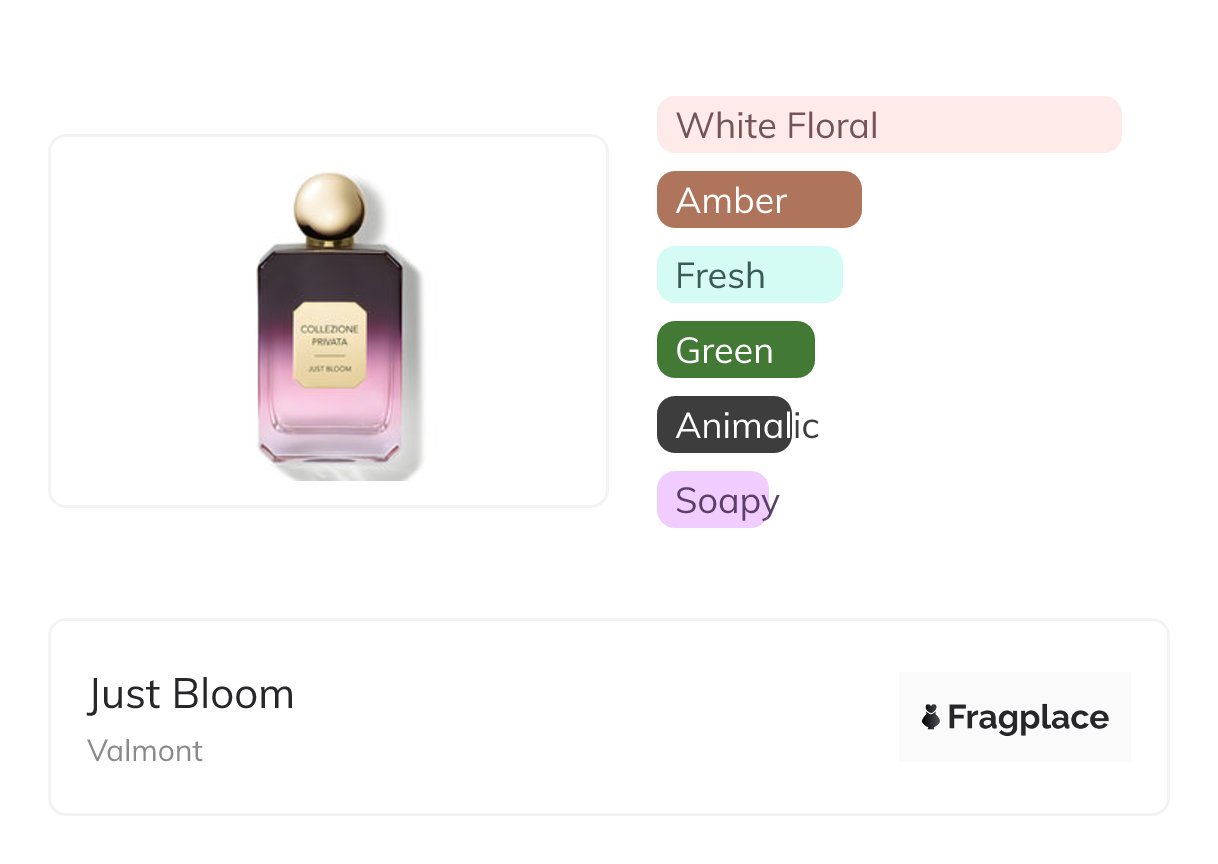
Task: Click the gold collar below the bottle cap
Action: 329,241
